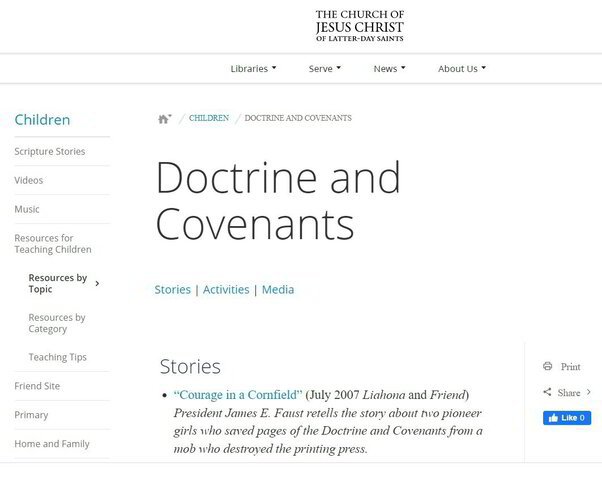The height and width of the screenshot is (480, 602).
Task: Select Resources by Category sidebar item
Action: pyautogui.click(x=57, y=323)
